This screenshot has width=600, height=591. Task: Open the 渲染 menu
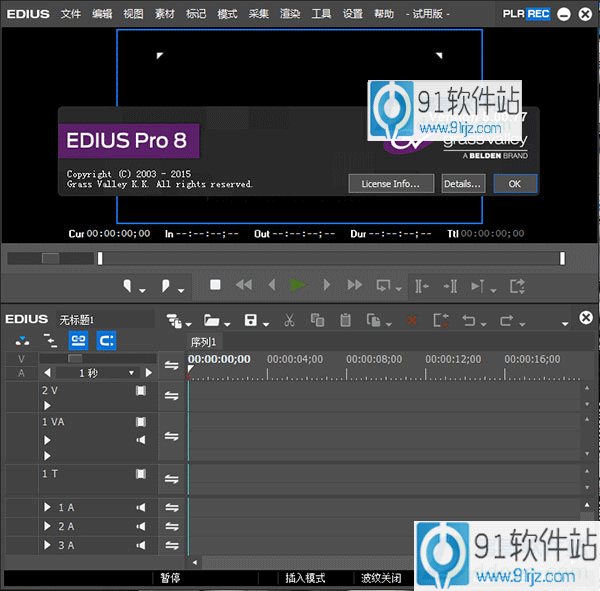pos(290,14)
